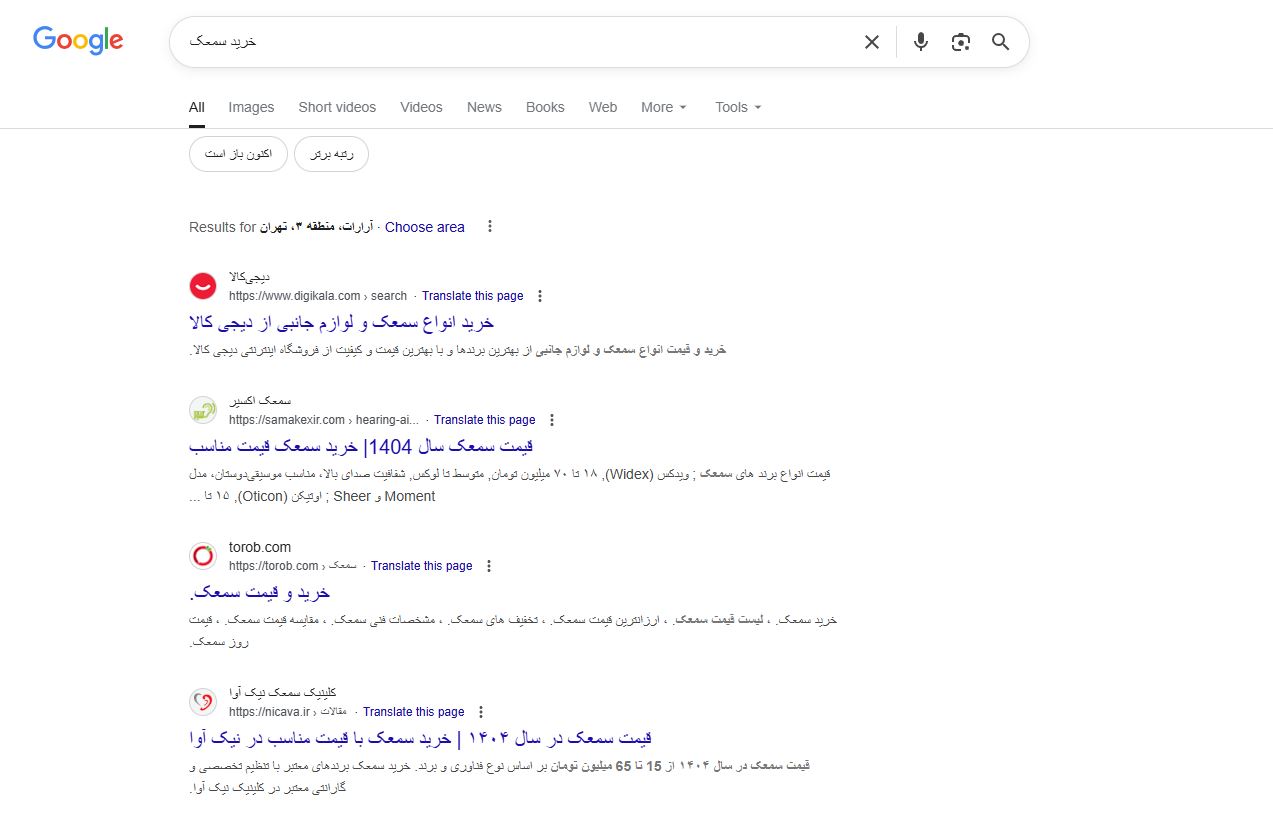Click the samakexir green favicon

tap(203, 410)
